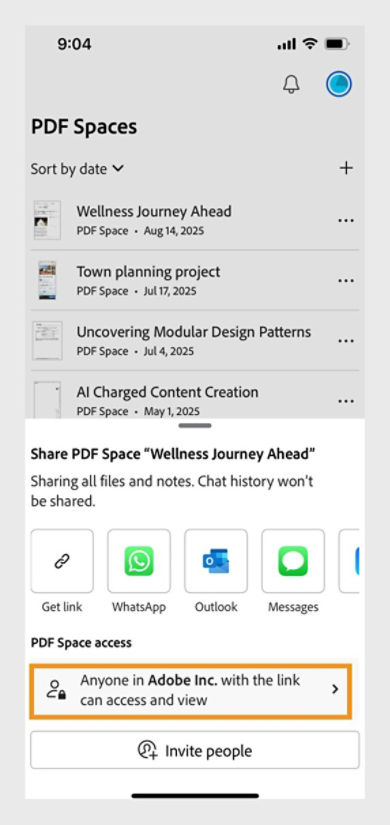Tap the PDF Spaces heading
Viewport: 390px width, 825px height.
click(84, 127)
